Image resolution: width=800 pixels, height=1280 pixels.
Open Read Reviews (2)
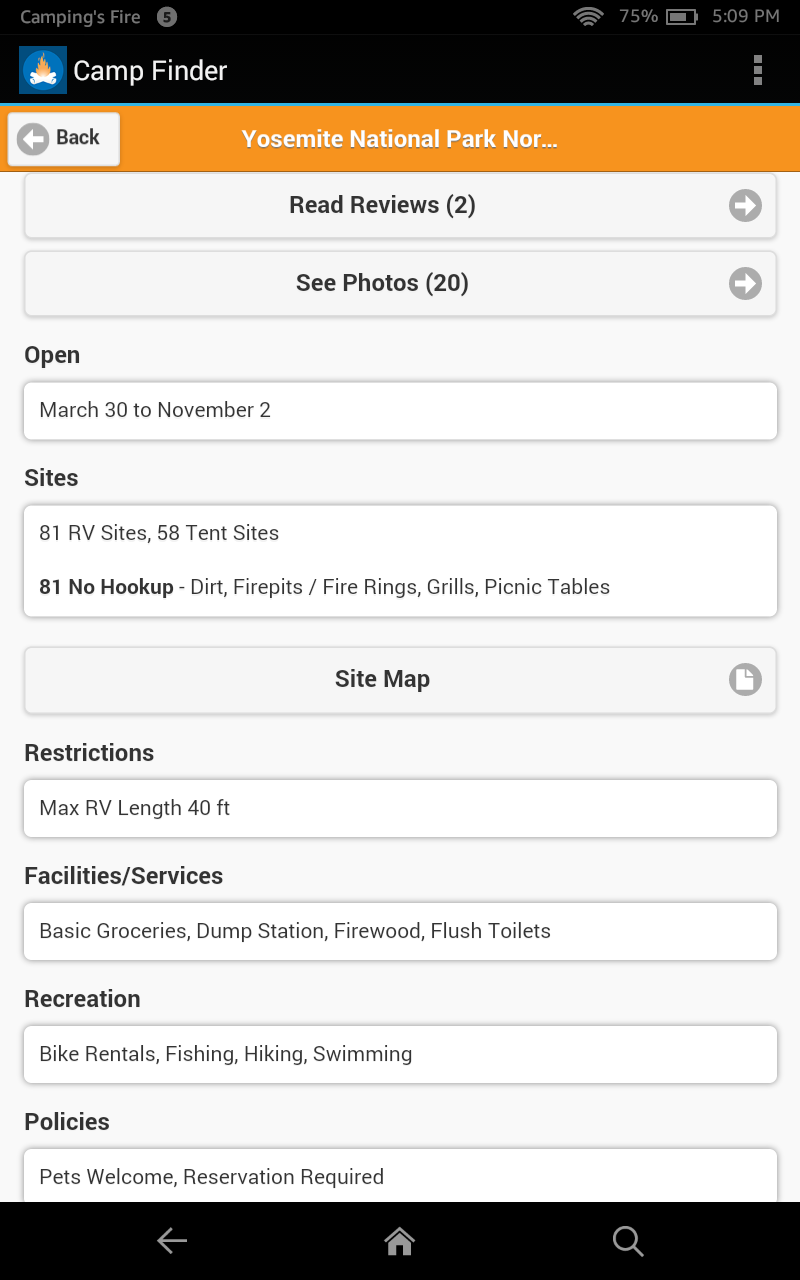382,206
